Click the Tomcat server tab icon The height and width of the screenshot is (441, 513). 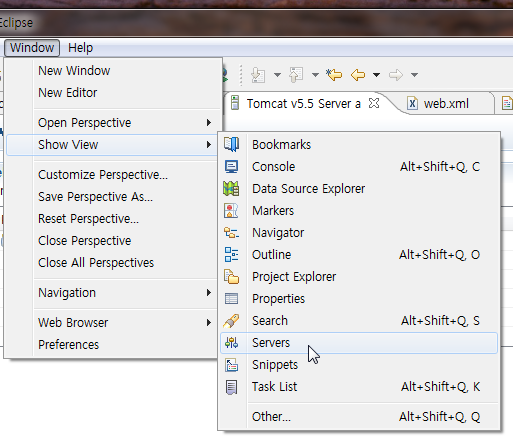point(235,103)
